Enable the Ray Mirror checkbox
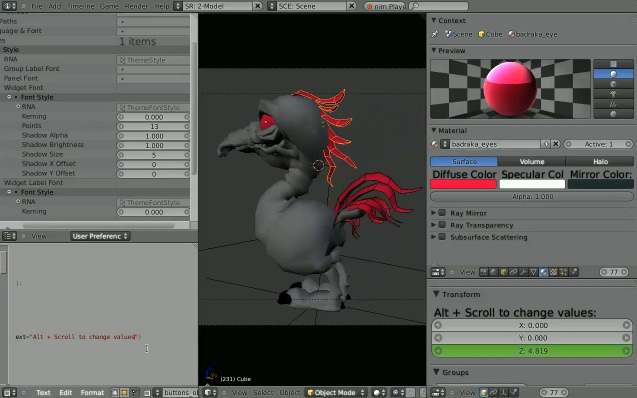The width and height of the screenshot is (637, 398). point(442,213)
